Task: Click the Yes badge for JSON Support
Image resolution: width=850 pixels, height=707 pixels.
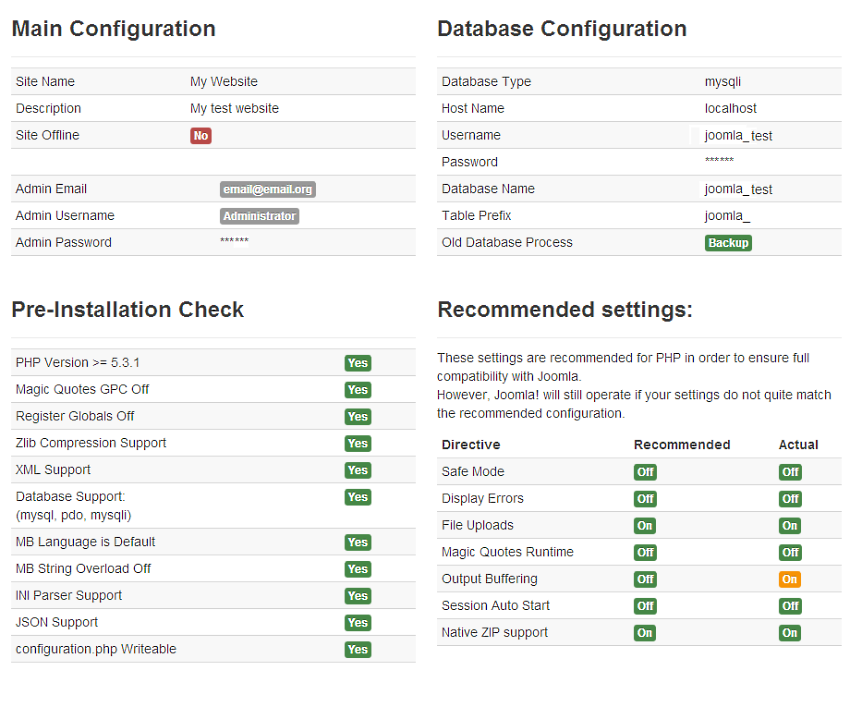Action: 357,623
